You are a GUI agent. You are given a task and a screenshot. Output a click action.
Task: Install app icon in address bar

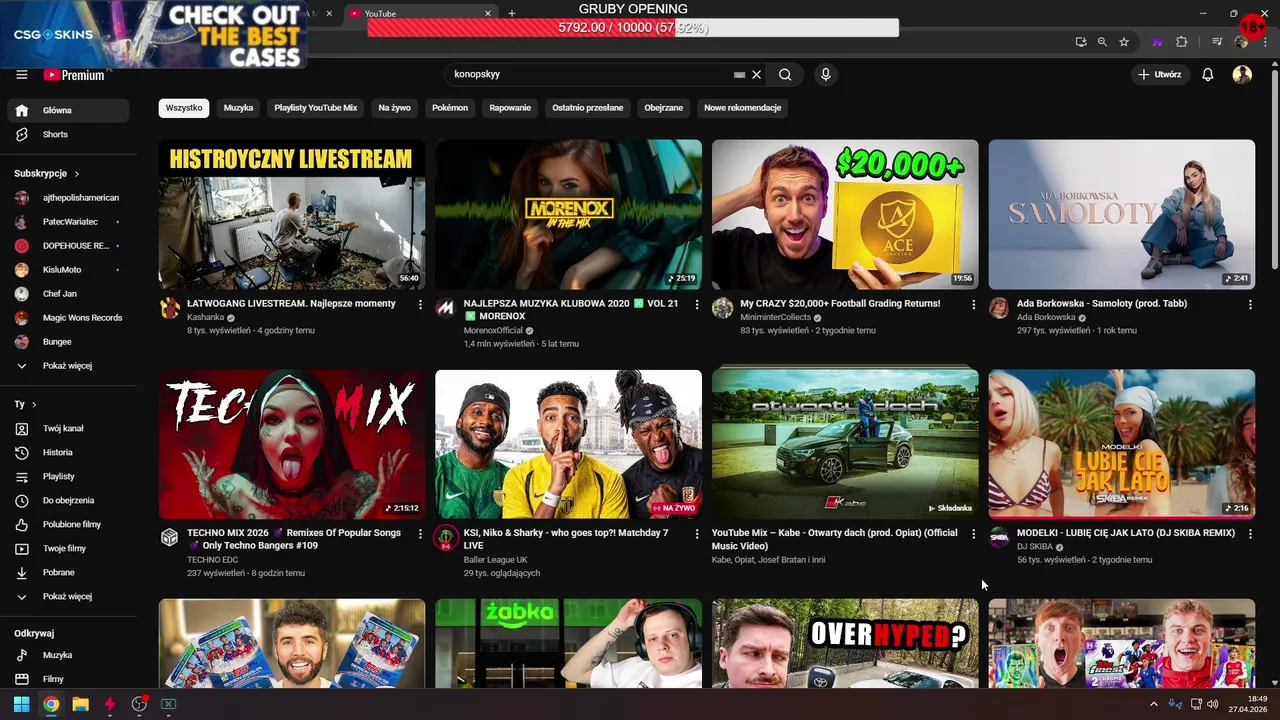pyautogui.click(x=1081, y=42)
